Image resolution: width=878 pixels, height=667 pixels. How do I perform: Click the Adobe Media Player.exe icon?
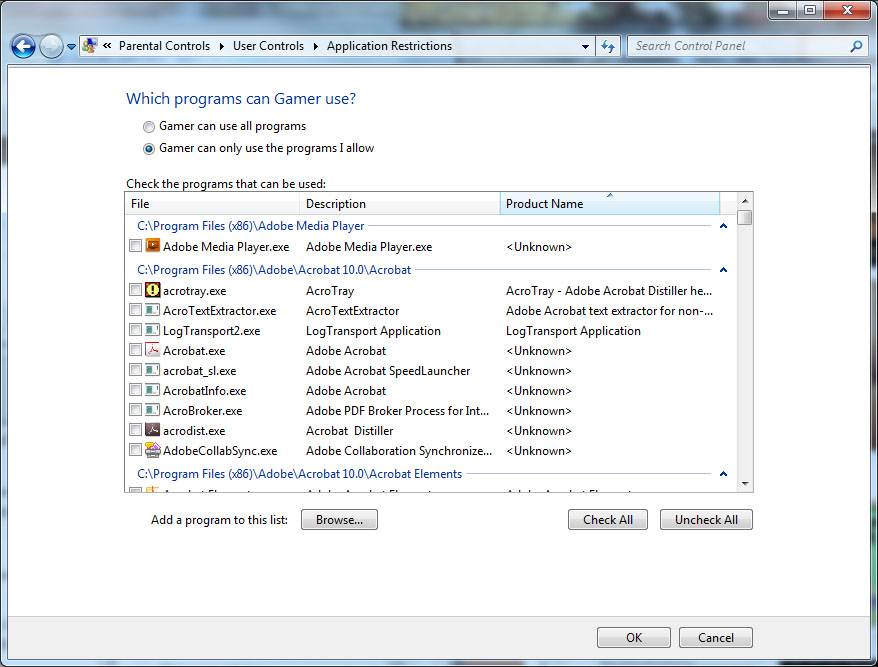click(x=152, y=246)
